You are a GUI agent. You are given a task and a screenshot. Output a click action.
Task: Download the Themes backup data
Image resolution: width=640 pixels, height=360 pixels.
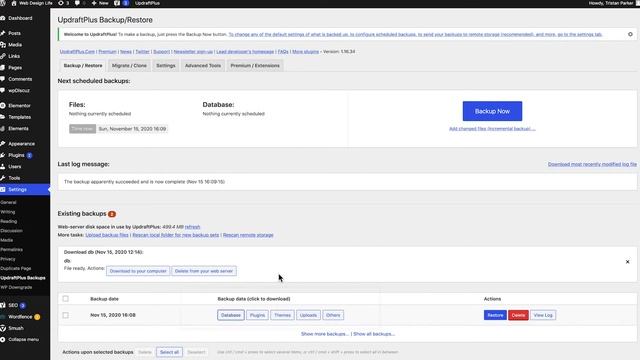point(282,315)
